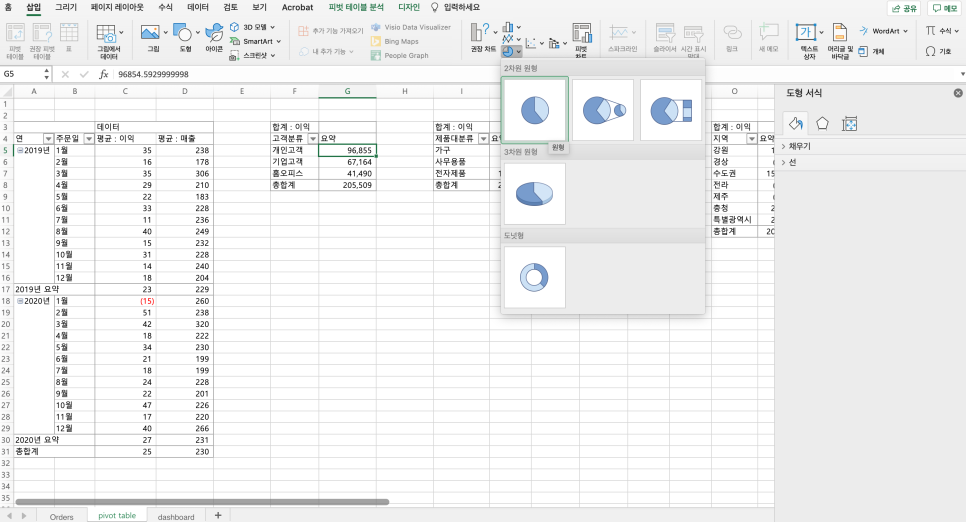Open the 수식 ribbon tab
The width and height of the screenshot is (966, 522).
165,7
